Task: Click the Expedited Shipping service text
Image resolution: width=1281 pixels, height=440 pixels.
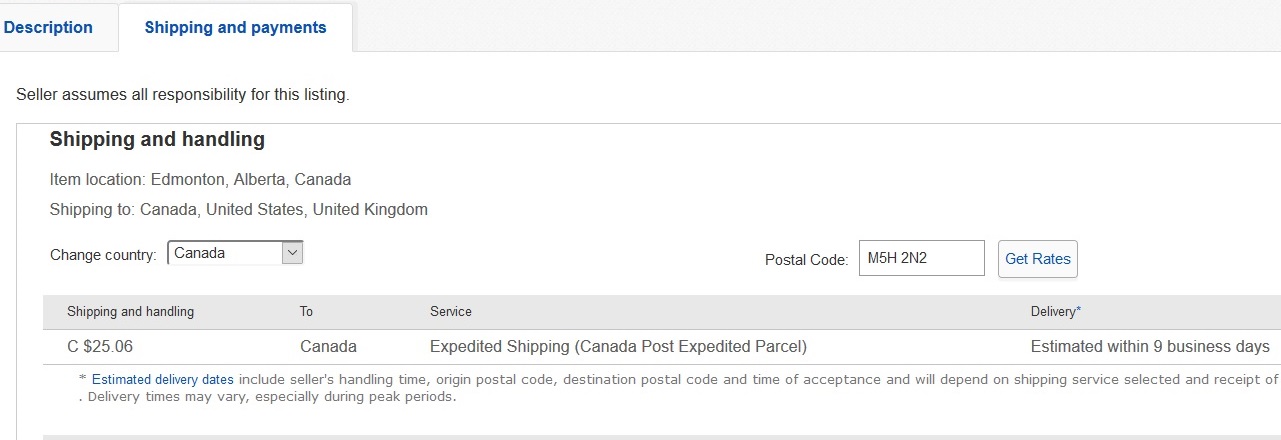Action: click(x=617, y=347)
